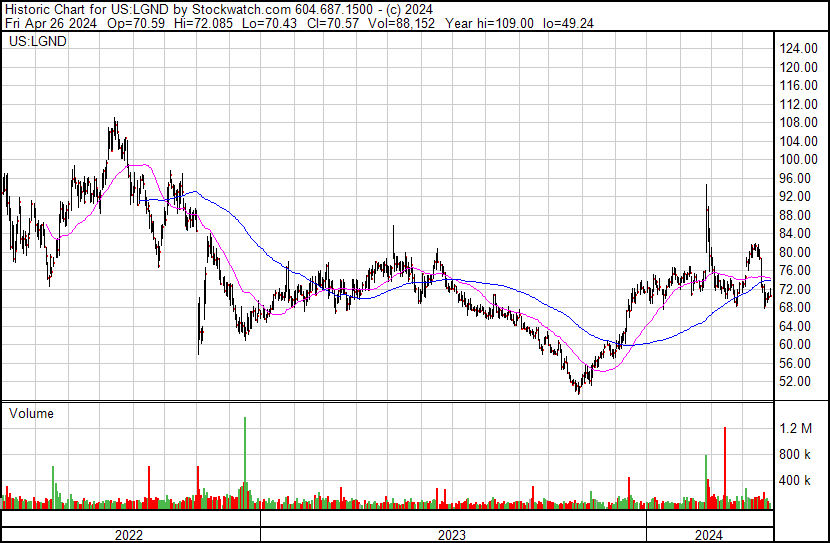
Task: Click the Volume panel label
Action: click(x=31, y=413)
